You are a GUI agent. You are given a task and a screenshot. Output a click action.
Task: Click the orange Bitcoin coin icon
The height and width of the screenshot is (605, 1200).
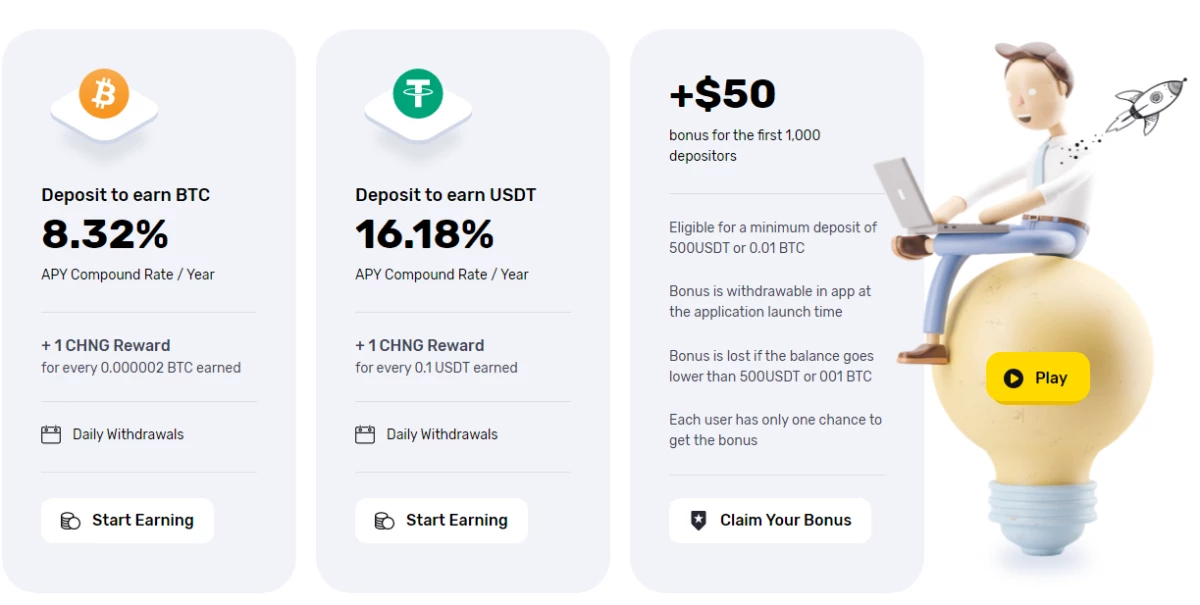[x=104, y=94]
